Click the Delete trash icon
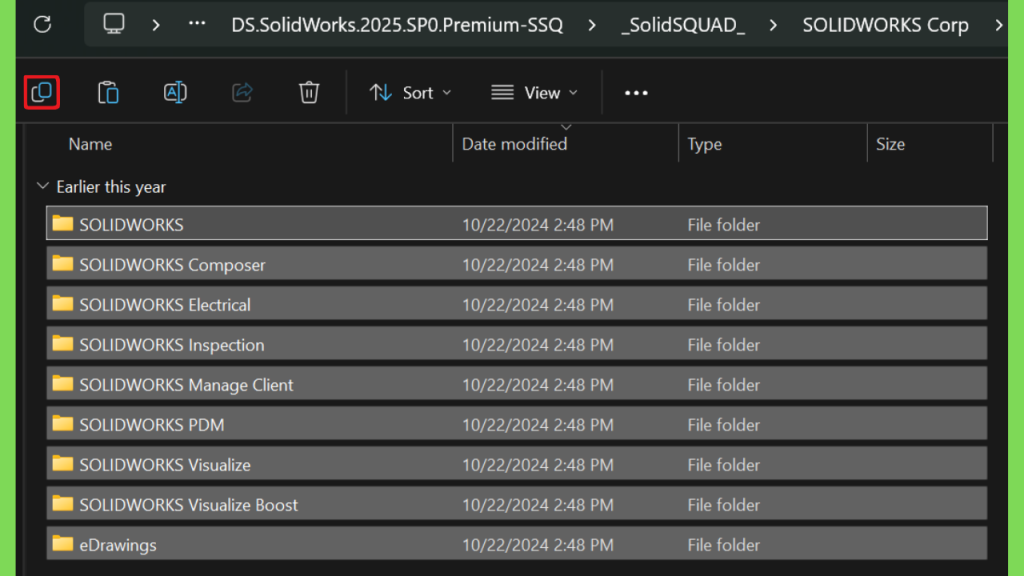Image resolution: width=1024 pixels, height=576 pixels. tap(309, 92)
